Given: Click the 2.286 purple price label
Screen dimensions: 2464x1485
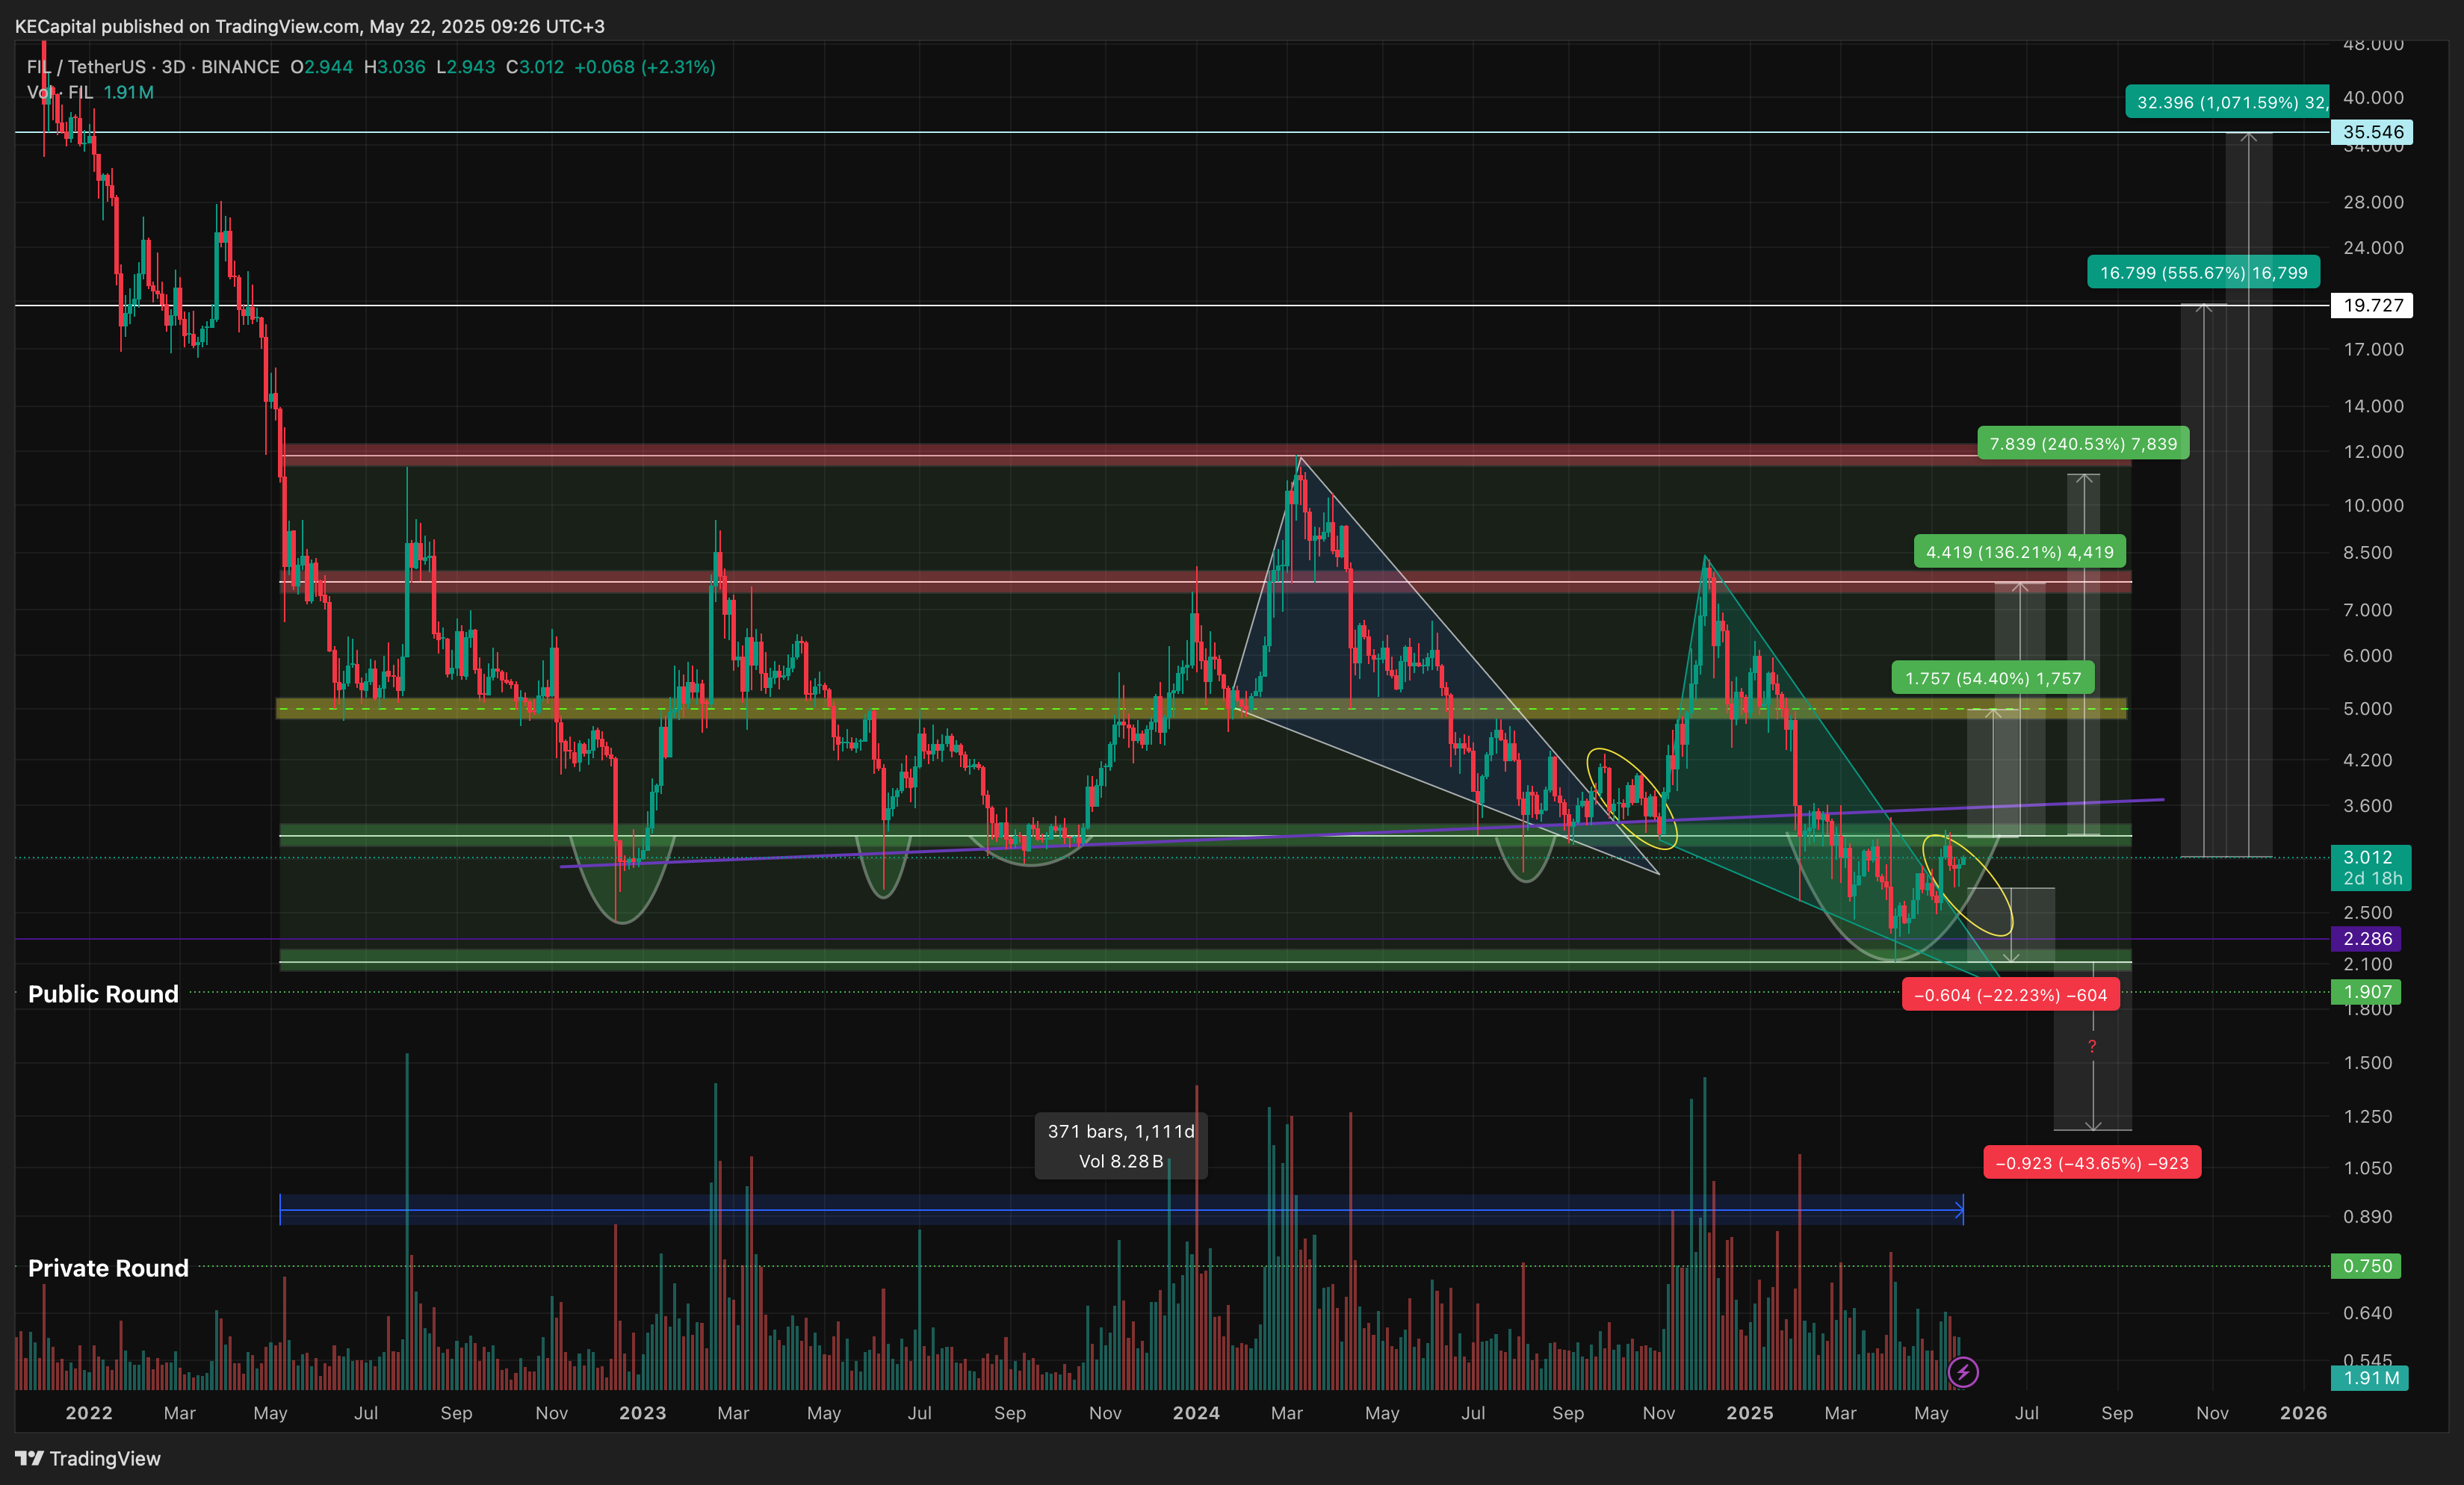Looking at the screenshot, I should pyautogui.click(x=2366, y=938).
